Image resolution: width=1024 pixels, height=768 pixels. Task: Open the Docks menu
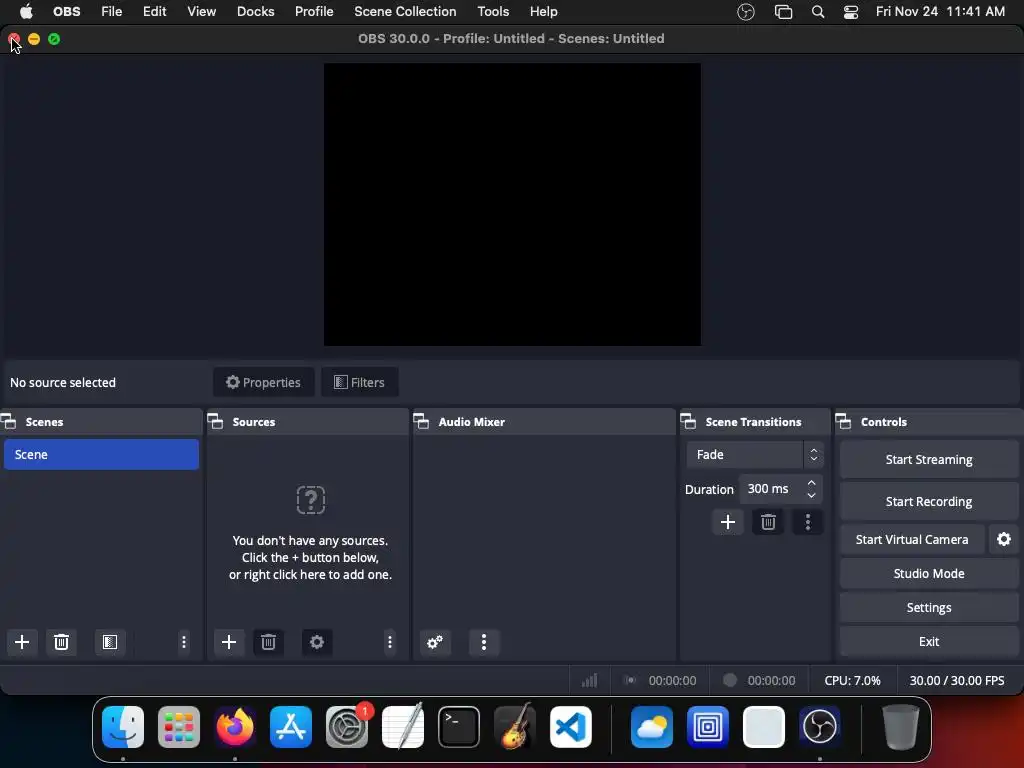coord(255,12)
